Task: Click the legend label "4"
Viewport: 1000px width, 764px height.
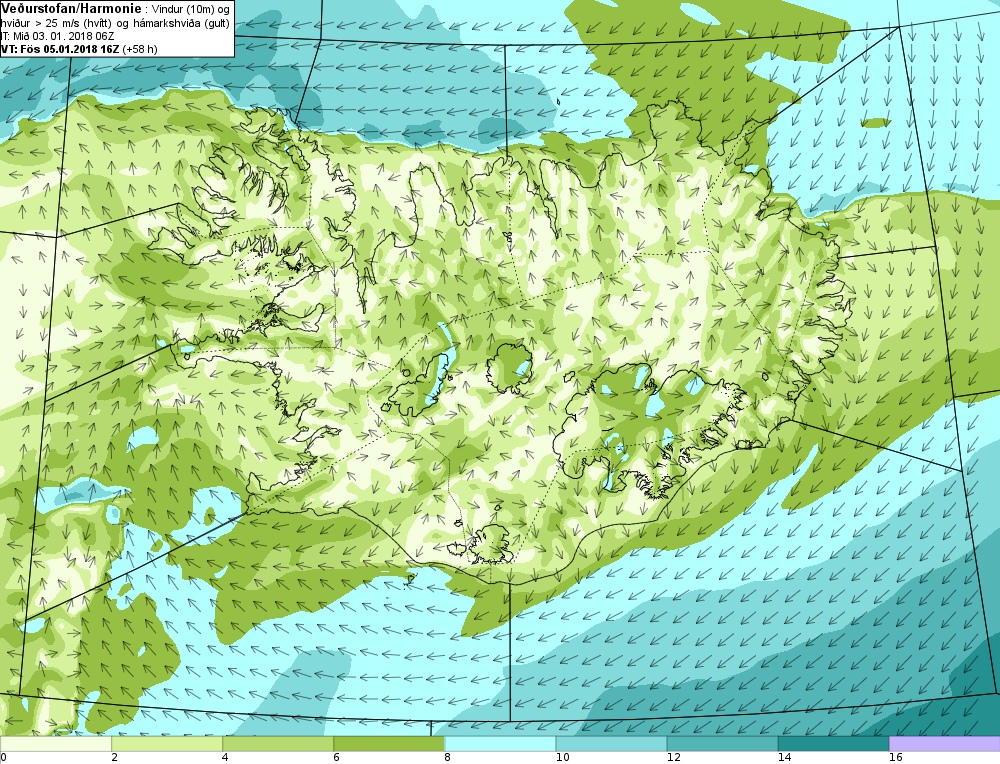Action: (225, 758)
